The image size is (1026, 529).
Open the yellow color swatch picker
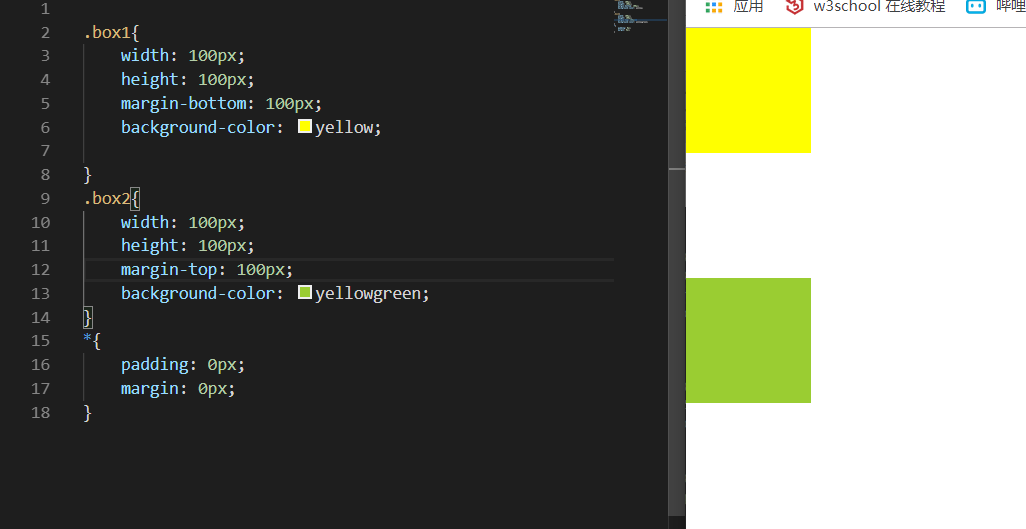304,126
